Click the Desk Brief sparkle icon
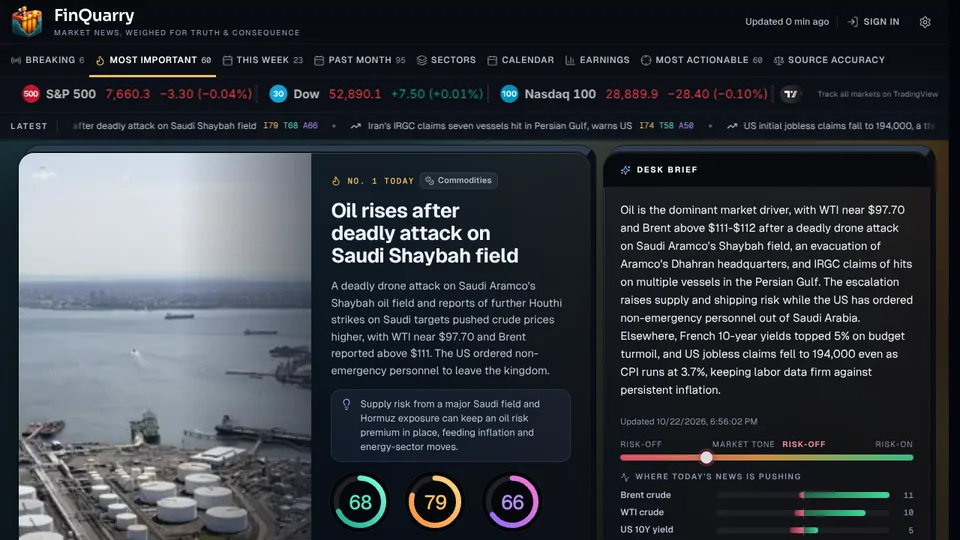Image resolution: width=960 pixels, height=540 pixels. (625, 170)
